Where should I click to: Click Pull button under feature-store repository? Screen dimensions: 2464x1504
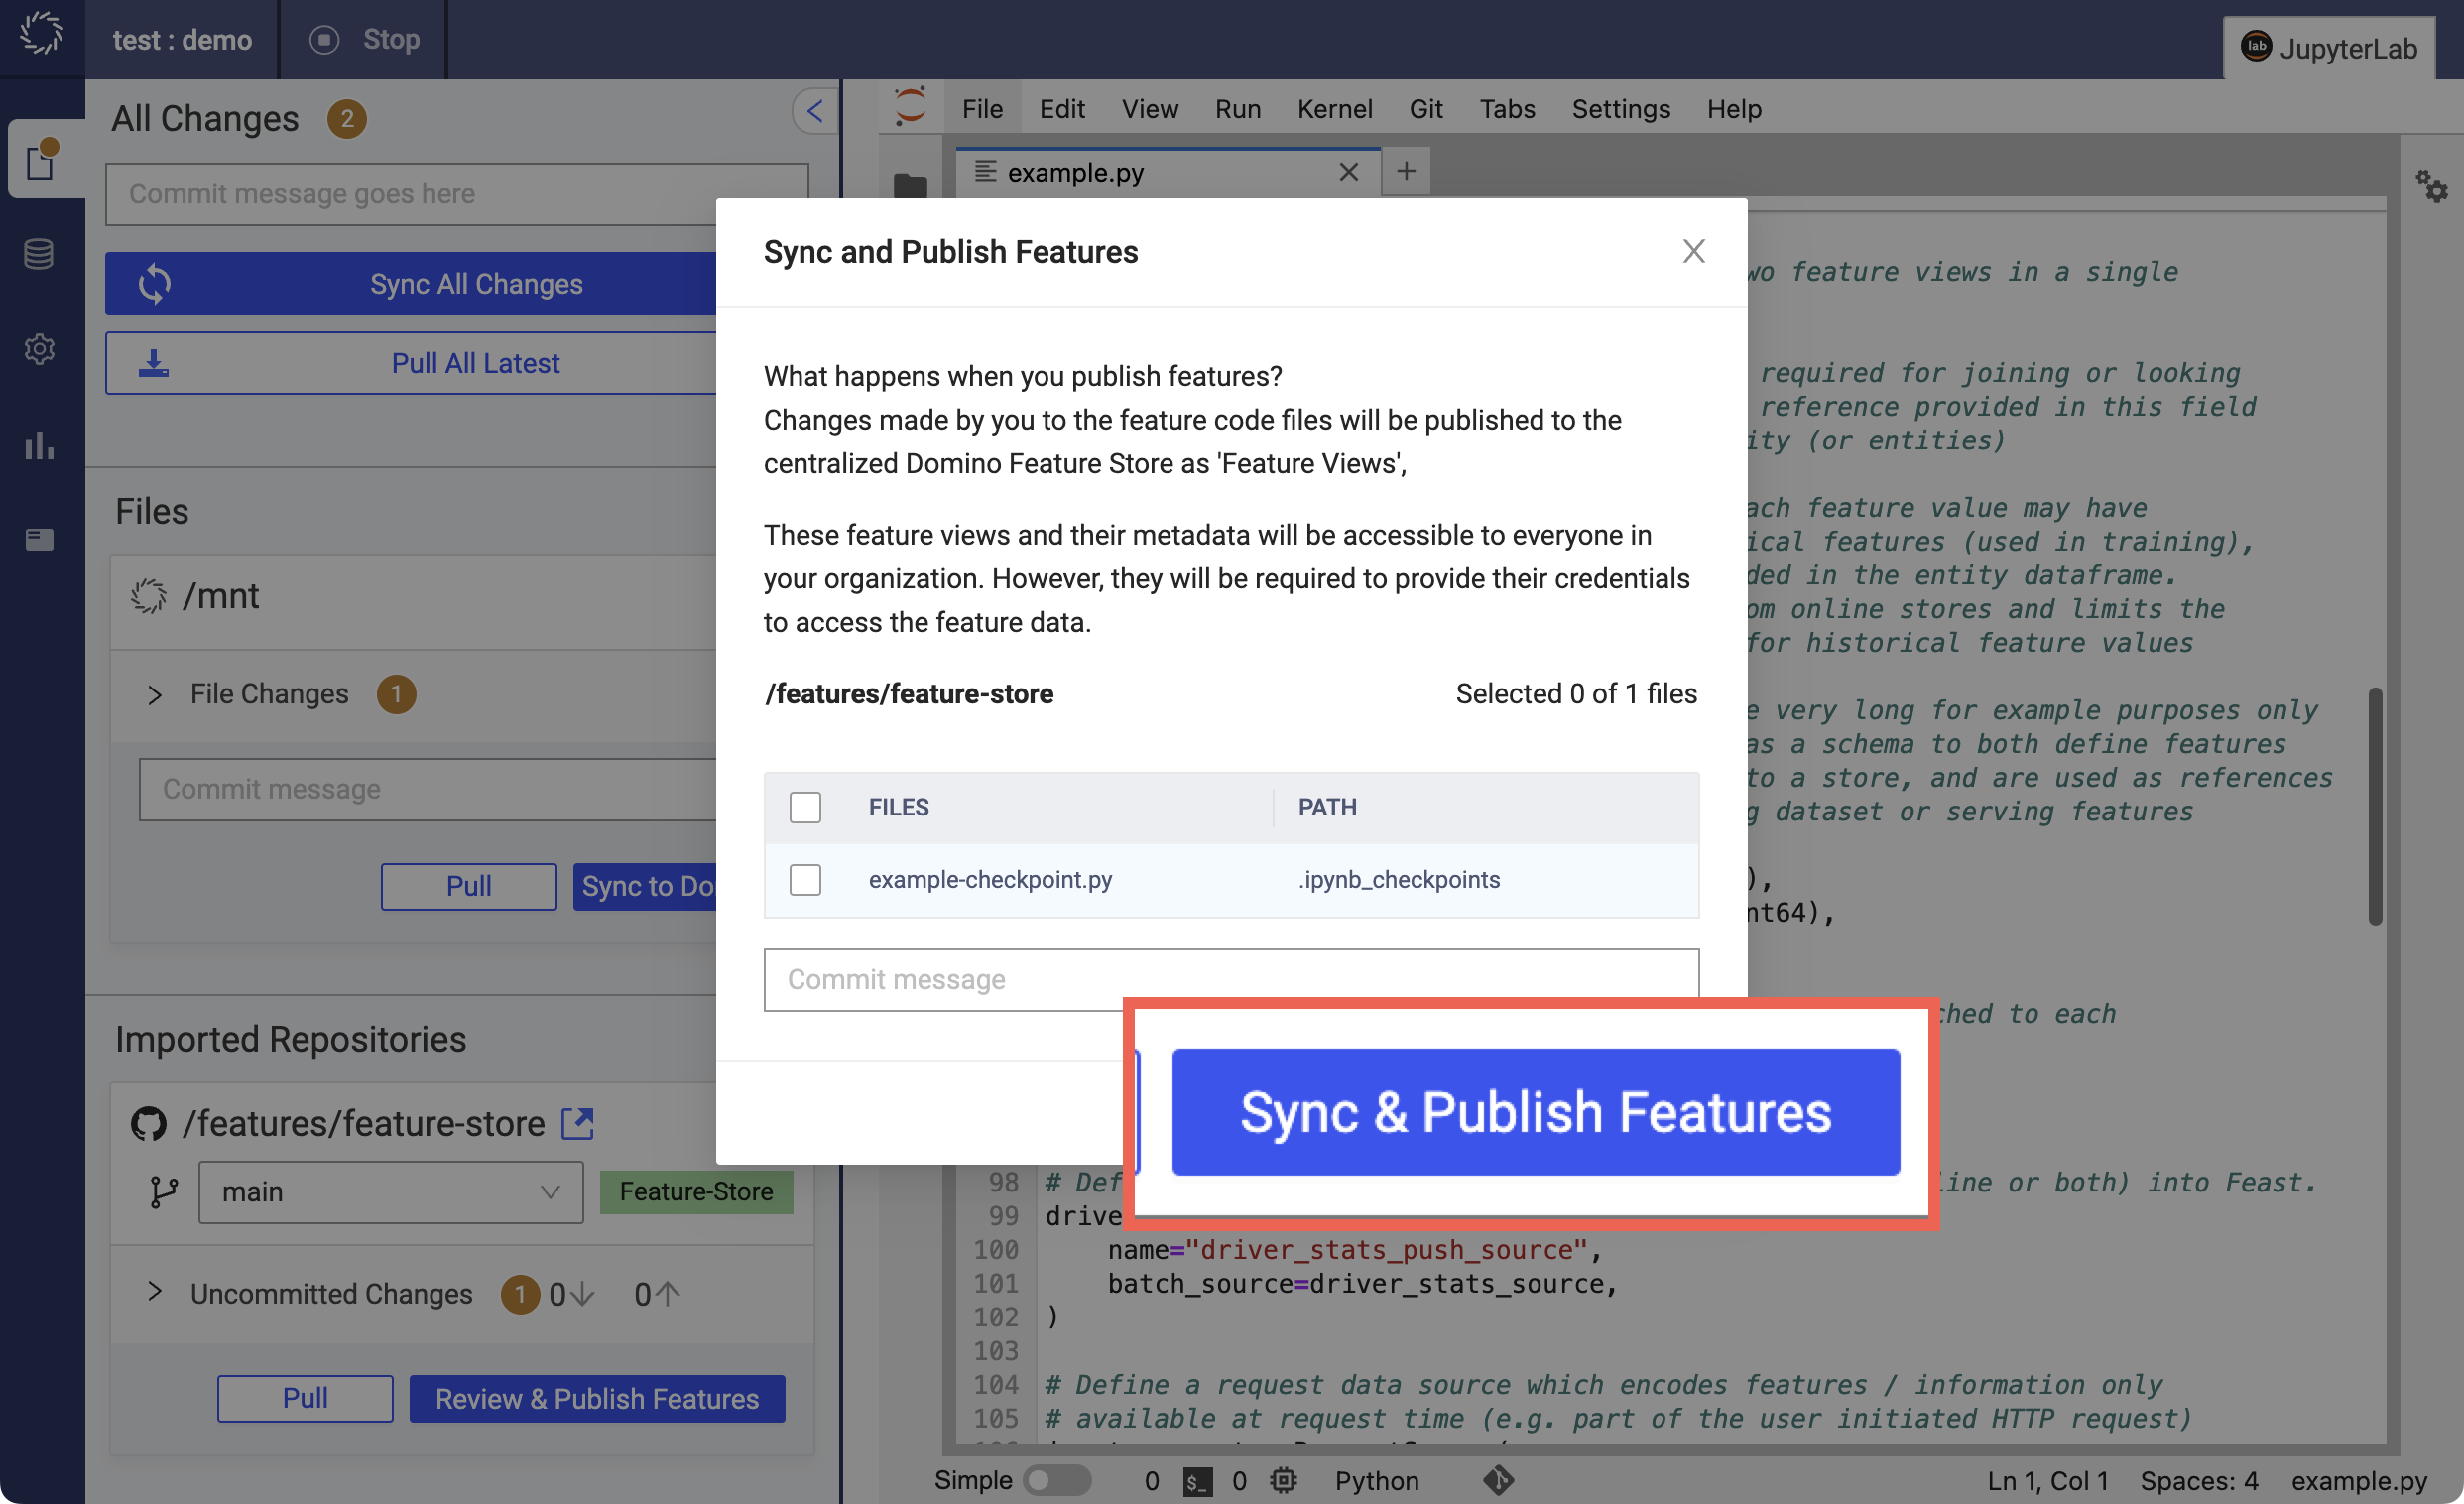305,1398
